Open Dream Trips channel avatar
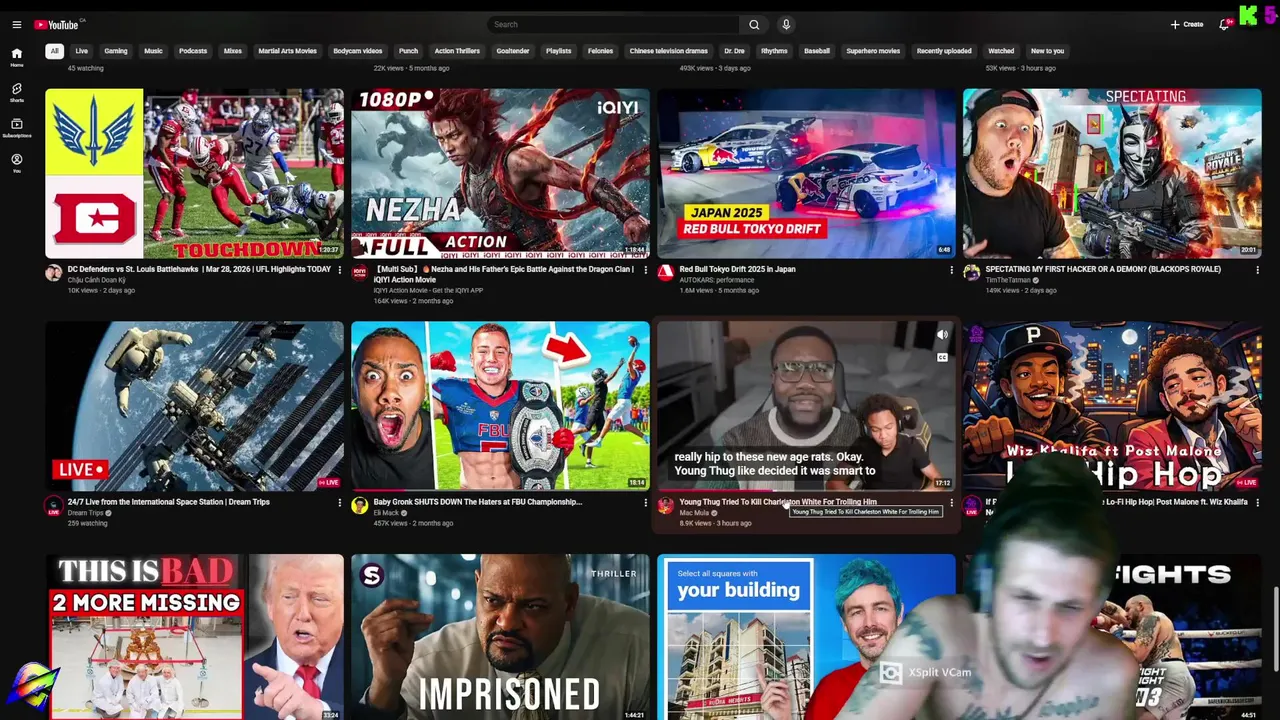This screenshot has height=720, width=1280. (53, 506)
